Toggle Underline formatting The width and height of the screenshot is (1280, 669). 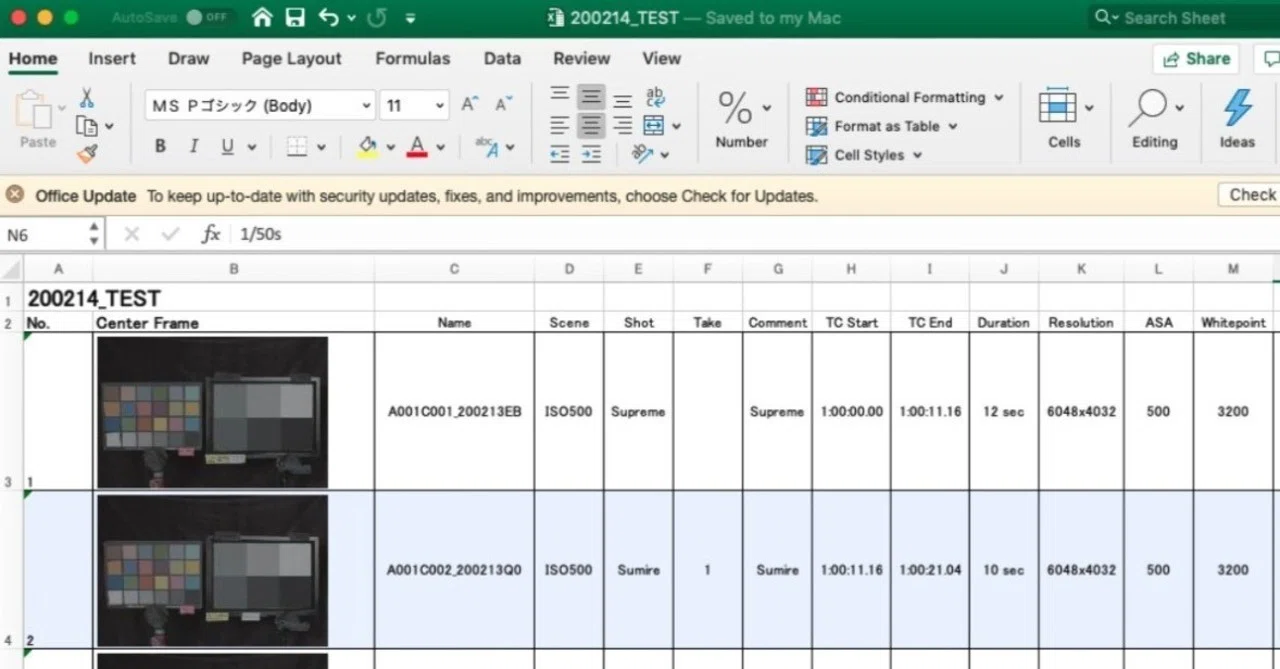coord(227,147)
